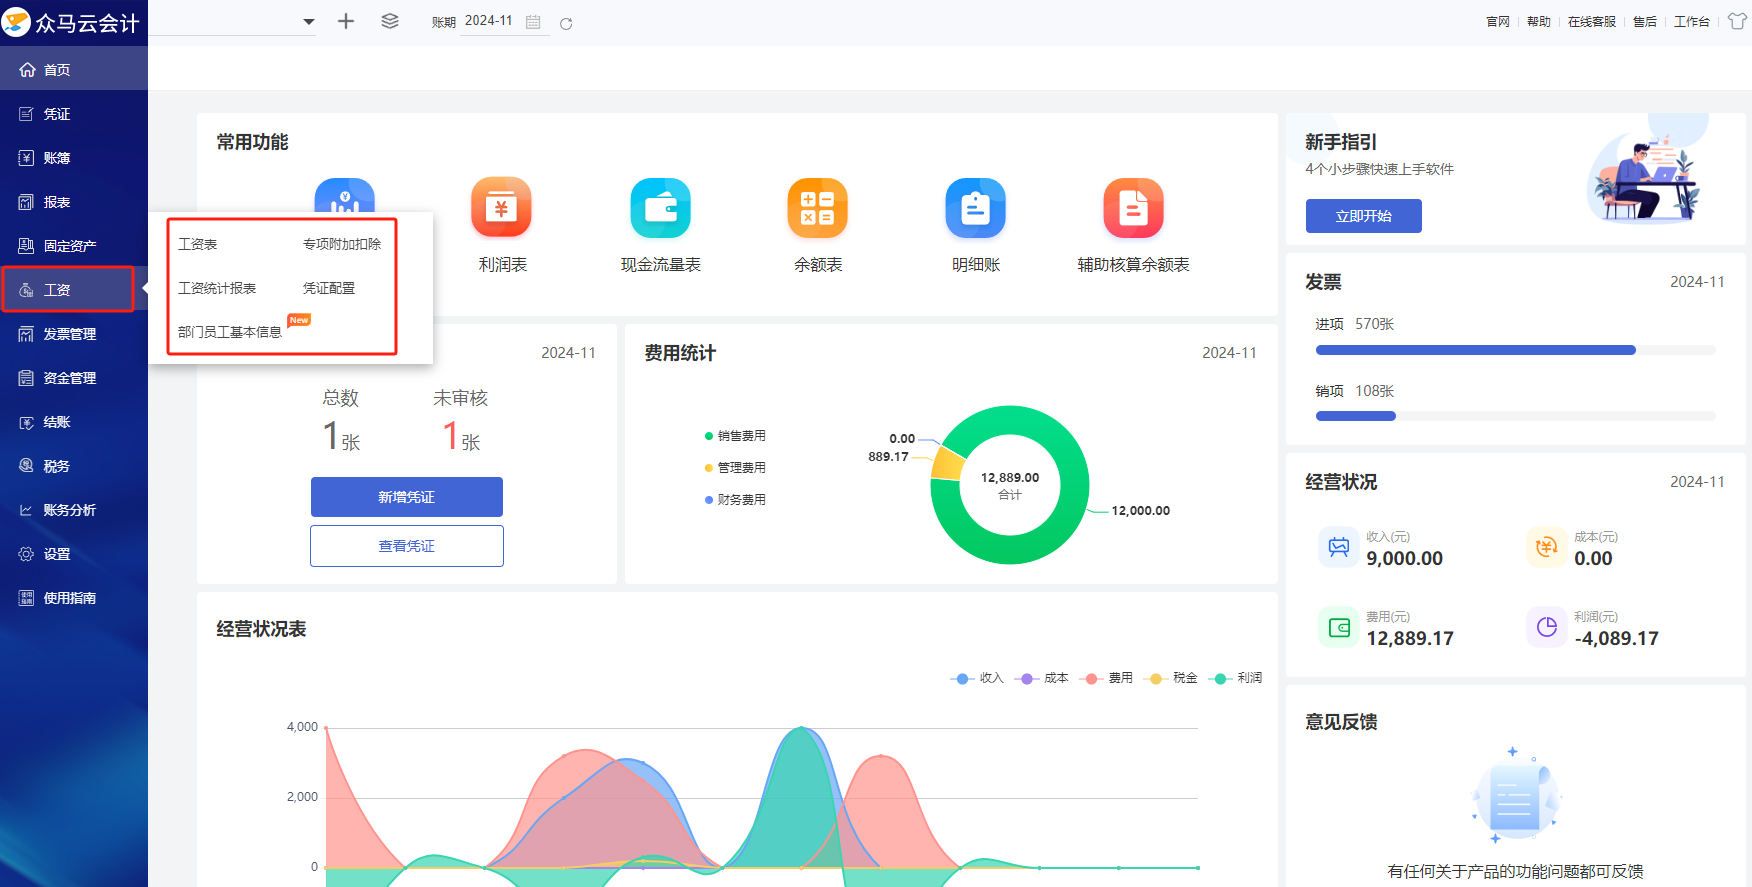1752x887 pixels.
Task: Click the 新增凭证 button
Action: pyautogui.click(x=407, y=497)
